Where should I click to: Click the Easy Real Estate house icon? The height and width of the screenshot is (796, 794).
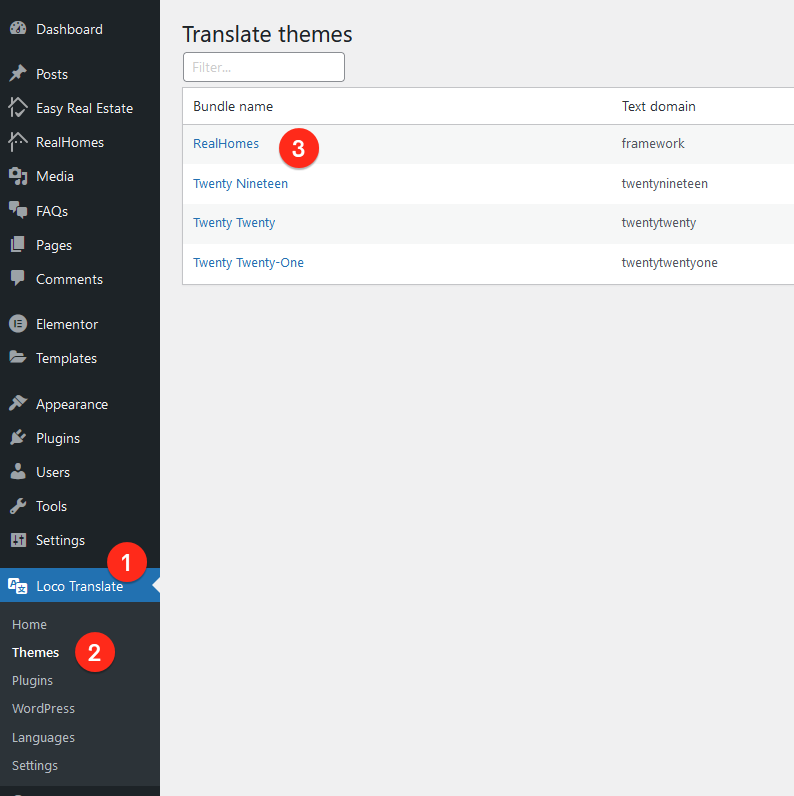(18, 108)
